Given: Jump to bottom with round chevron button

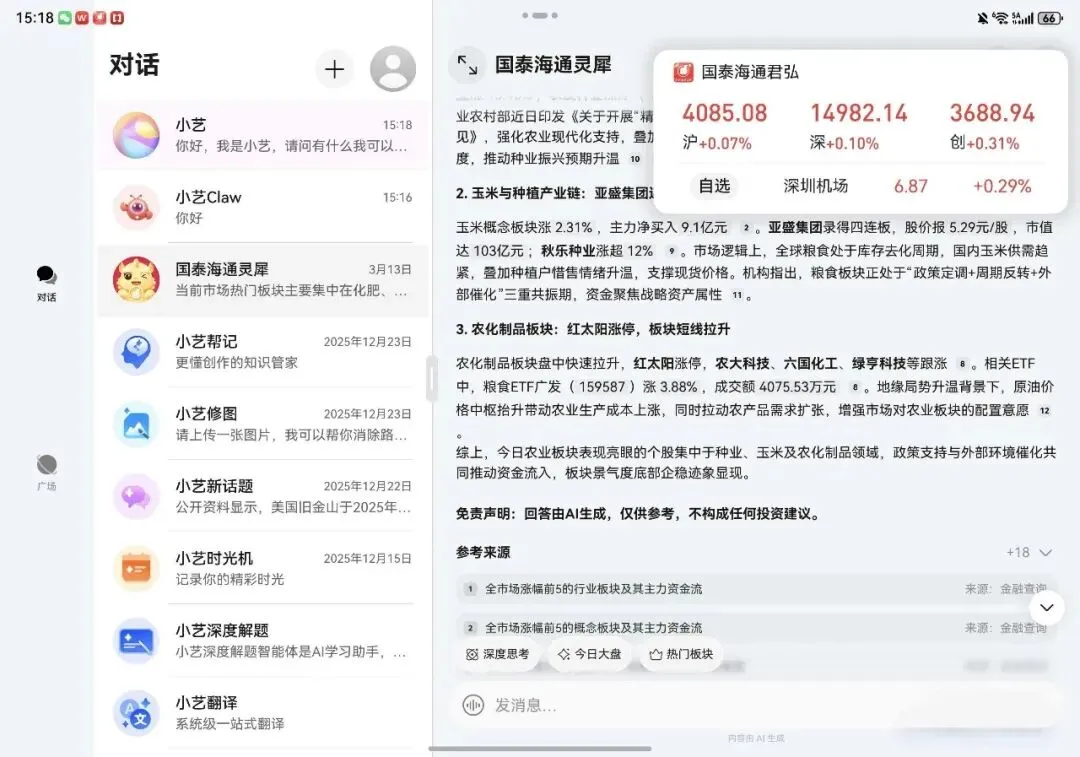Looking at the screenshot, I should click(x=1047, y=607).
